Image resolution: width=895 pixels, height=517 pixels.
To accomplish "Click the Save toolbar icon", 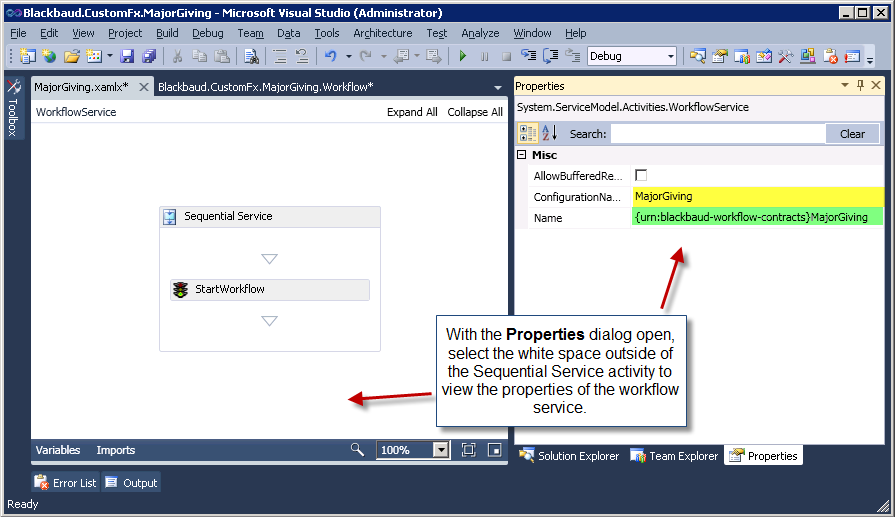I will tap(127, 57).
